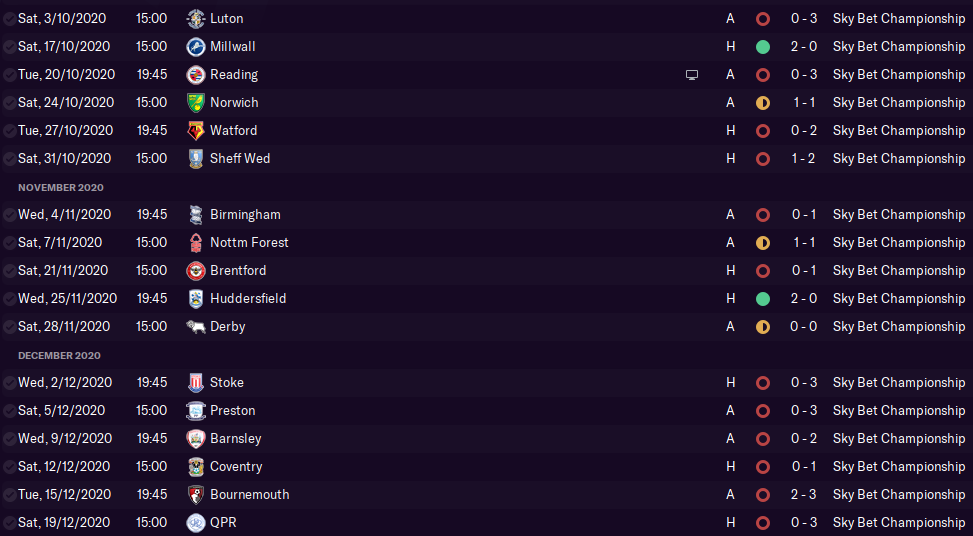The width and height of the screenshot is (973, 536).
Task: Toggle the tick circle beside Sat, 3/10/2020
Action: 9,19
